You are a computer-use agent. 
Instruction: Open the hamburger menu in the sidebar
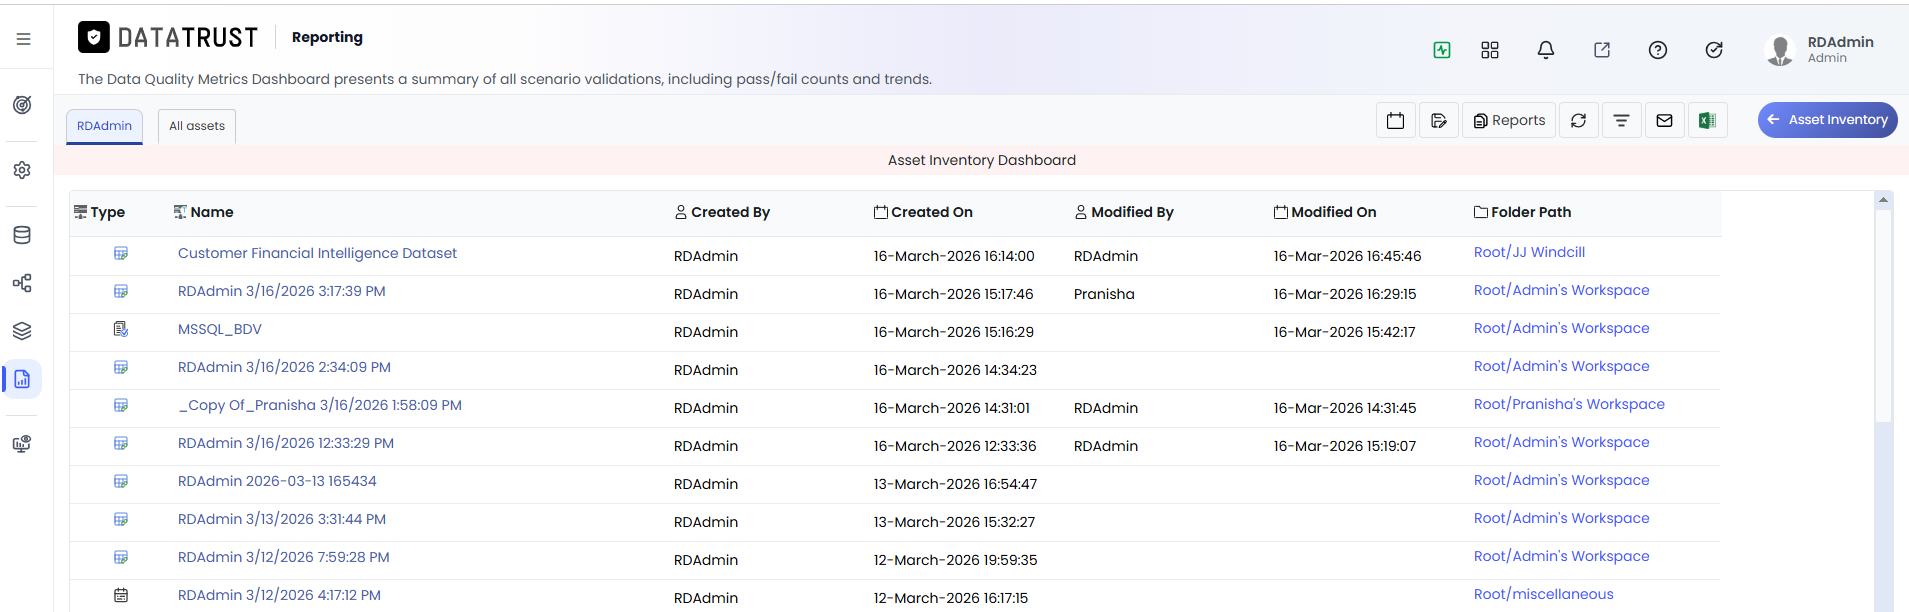click(23, 39)
